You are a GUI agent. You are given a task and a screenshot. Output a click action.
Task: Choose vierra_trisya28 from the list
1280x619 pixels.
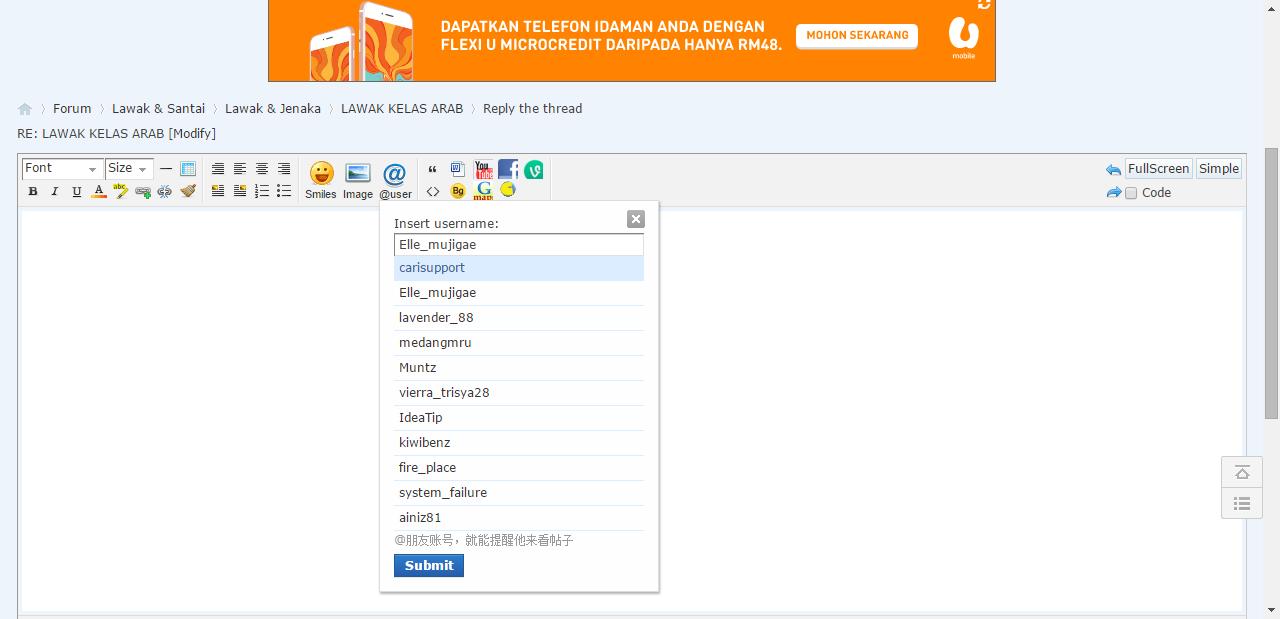point(519,393)
